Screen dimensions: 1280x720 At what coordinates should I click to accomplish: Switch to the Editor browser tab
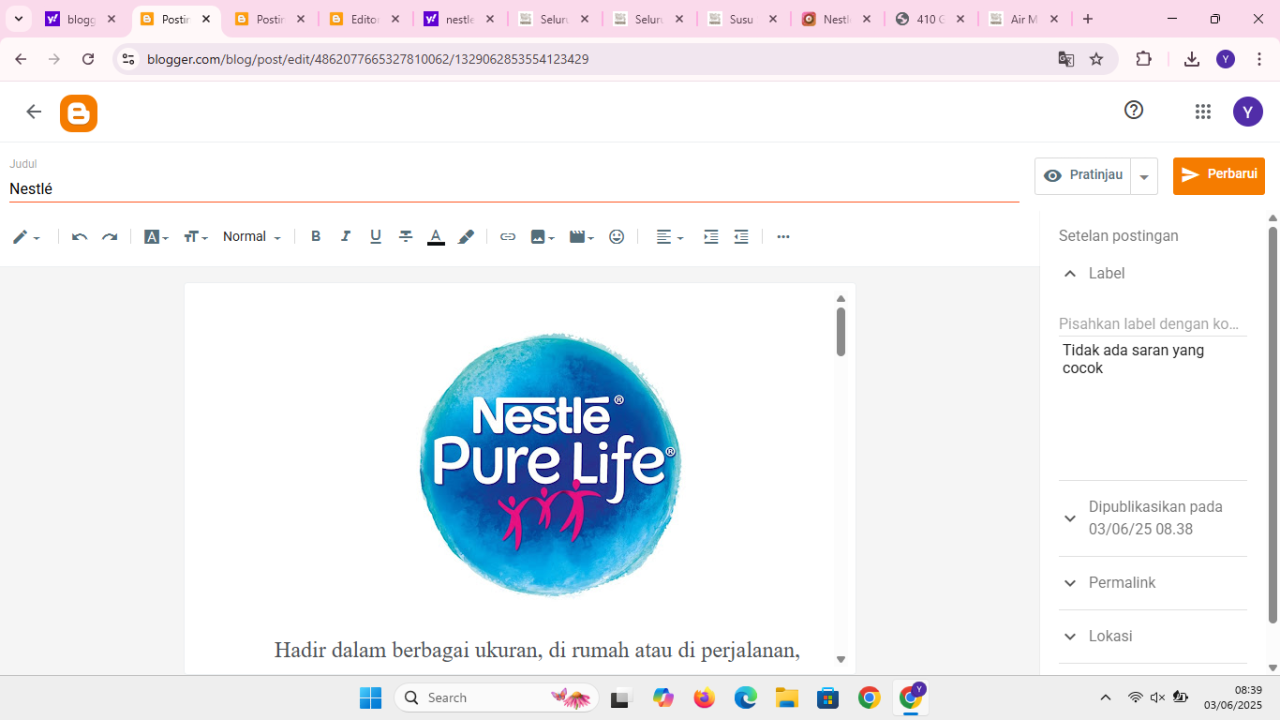click(365, 19)
